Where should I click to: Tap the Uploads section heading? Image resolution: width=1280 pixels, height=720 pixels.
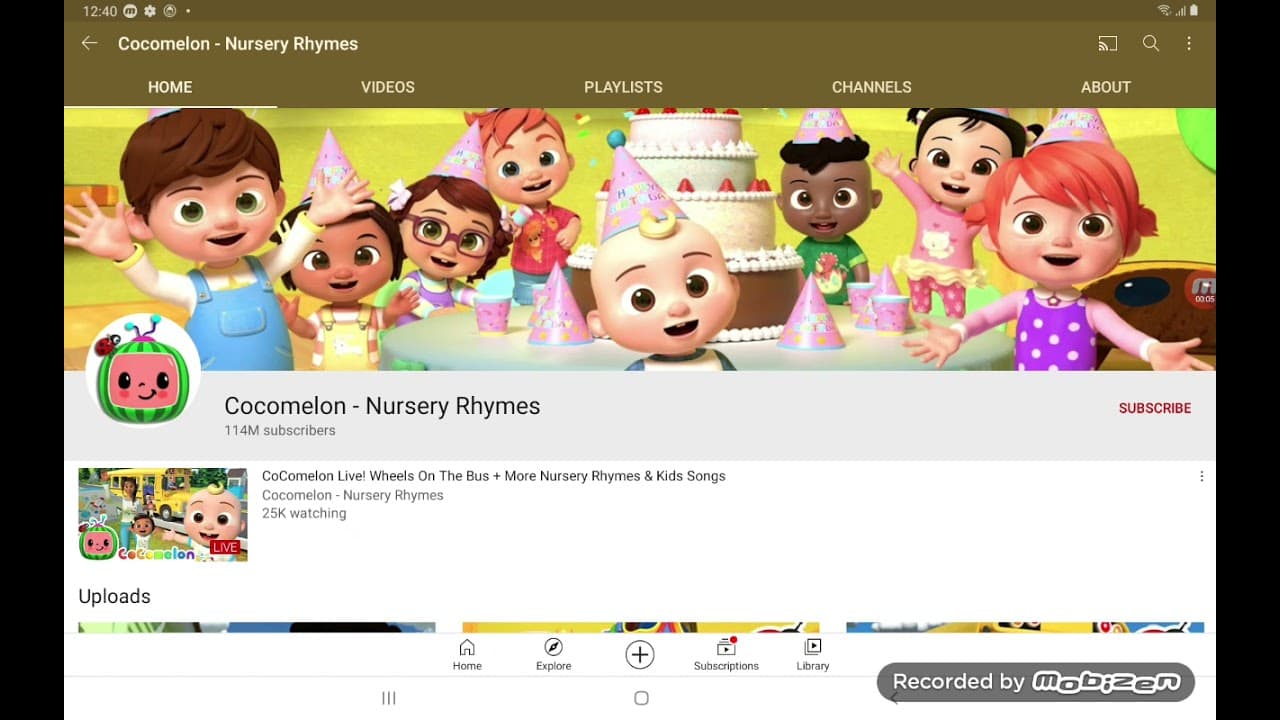[115, 596]
